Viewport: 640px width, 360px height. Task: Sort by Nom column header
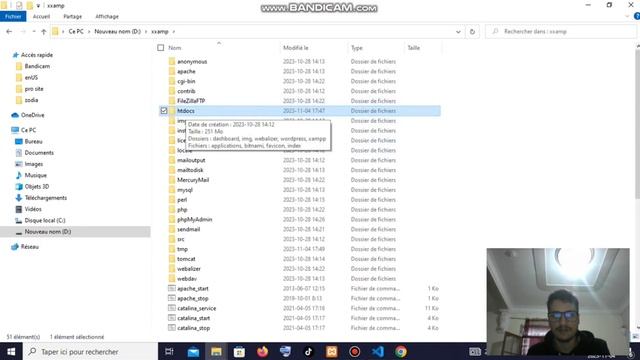coord(175,48)
